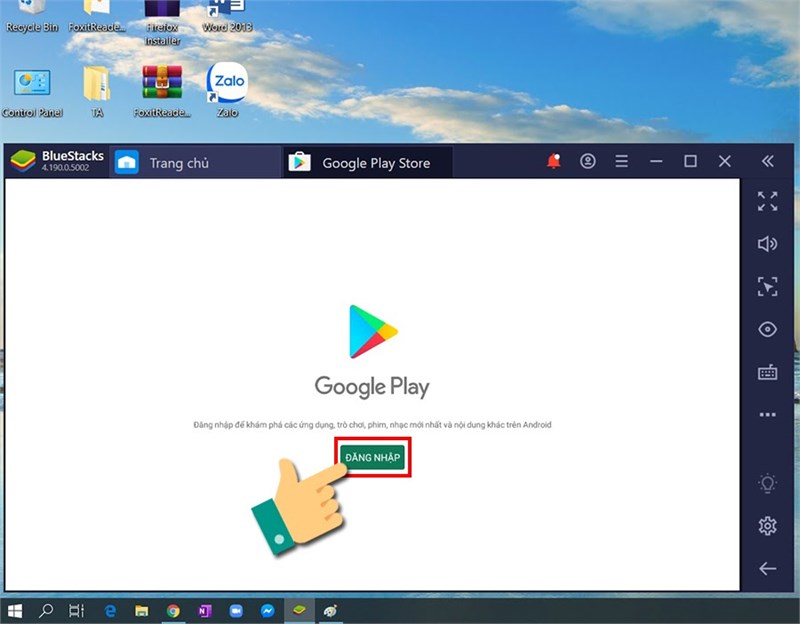
Task: Launch Microsoft Edge from the taskbar
Action: coord(110,611)
